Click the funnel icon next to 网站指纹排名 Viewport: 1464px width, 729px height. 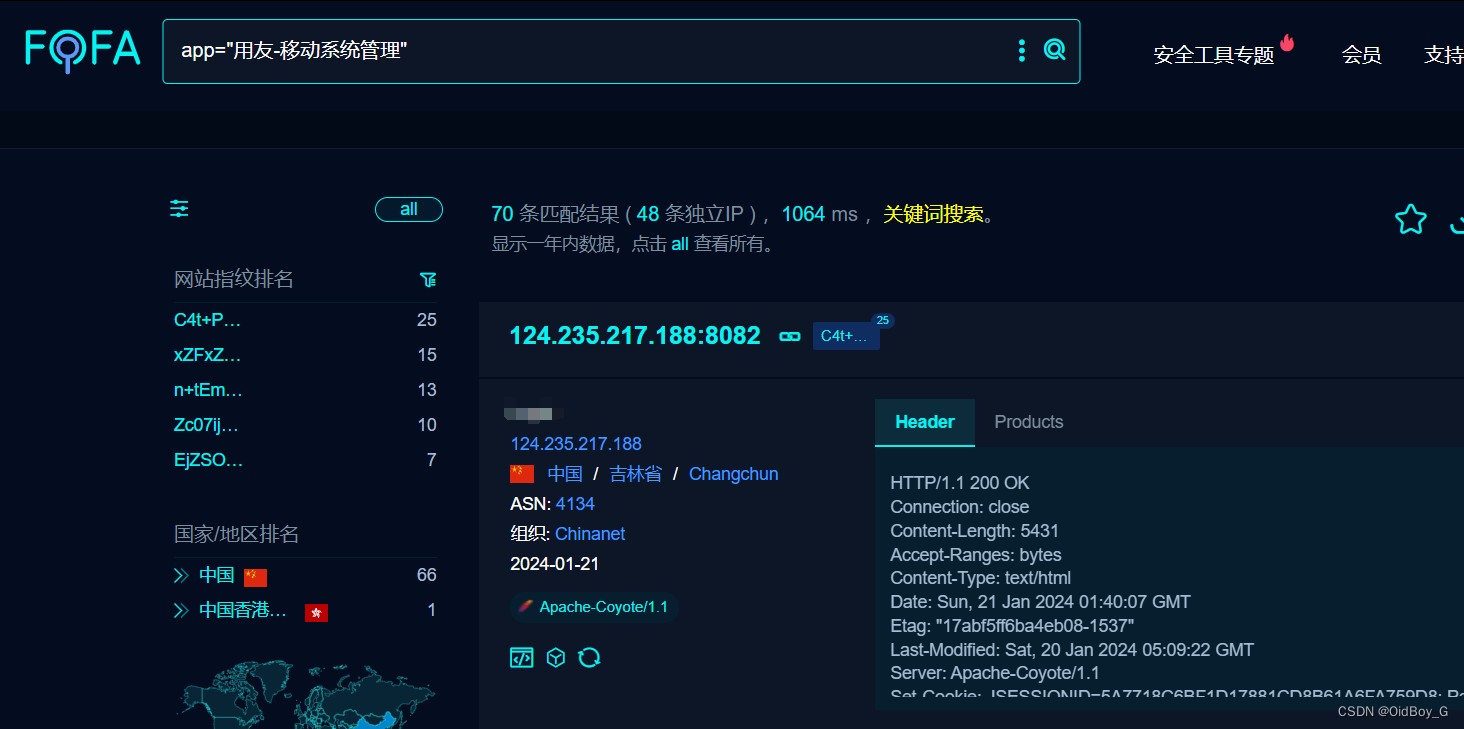428,280
